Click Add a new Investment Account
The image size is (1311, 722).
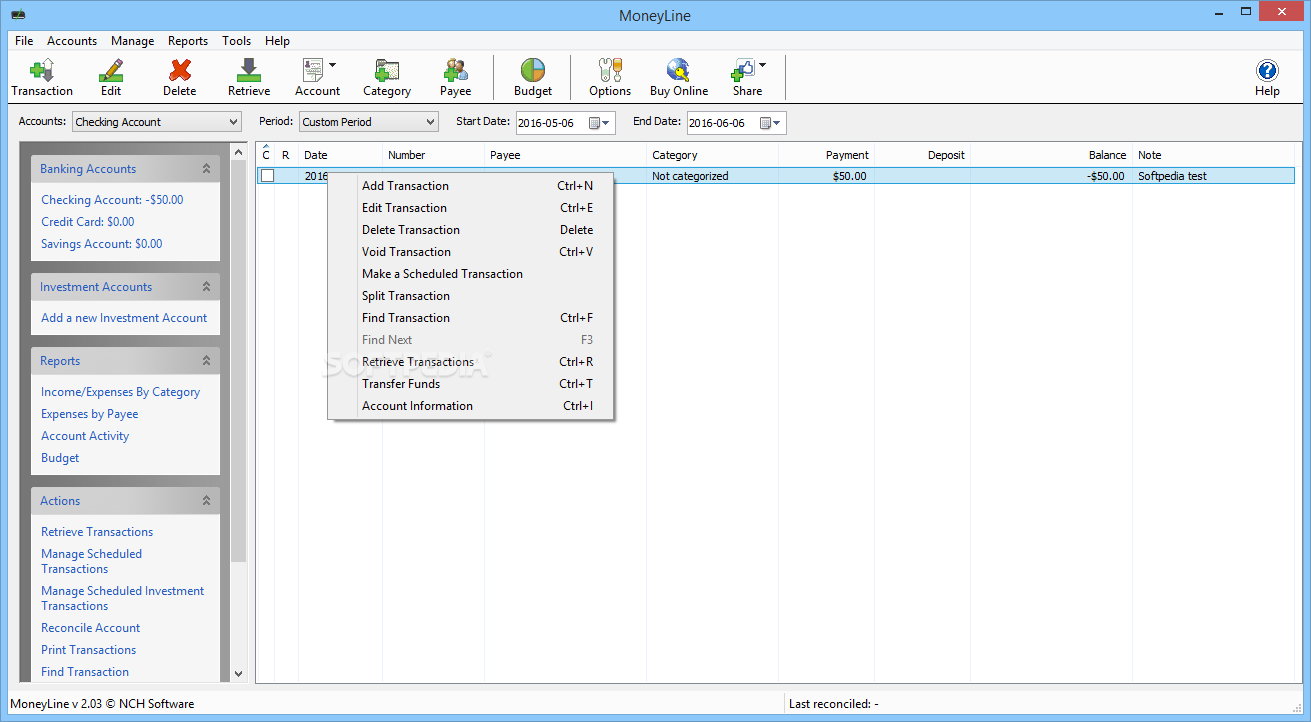tap(124, 318)
